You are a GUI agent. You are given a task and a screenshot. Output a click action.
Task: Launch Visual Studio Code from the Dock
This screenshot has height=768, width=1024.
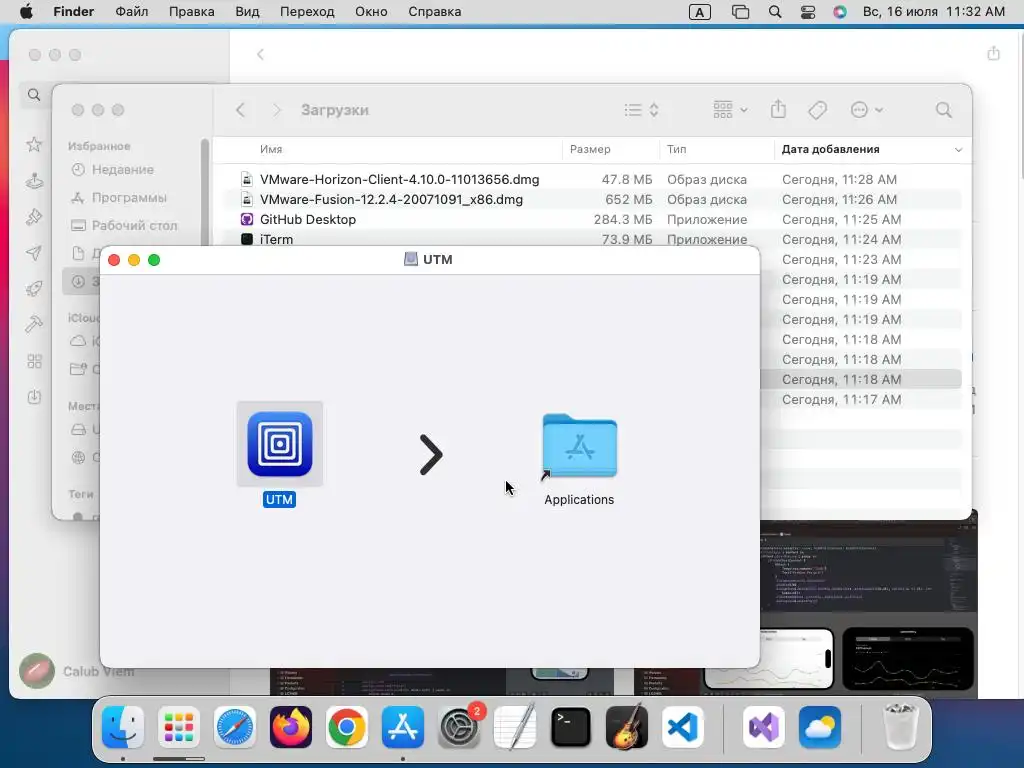(683, 727)
